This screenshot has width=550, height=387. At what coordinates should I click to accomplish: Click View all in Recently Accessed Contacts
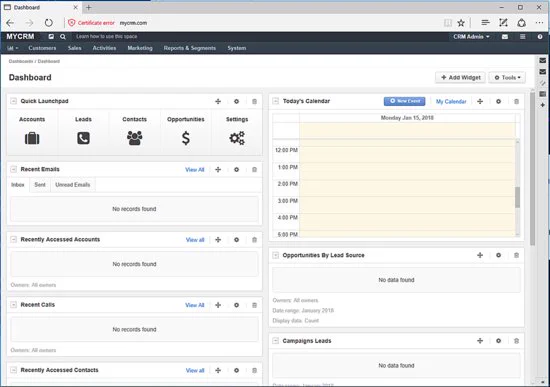click(195, 370)
